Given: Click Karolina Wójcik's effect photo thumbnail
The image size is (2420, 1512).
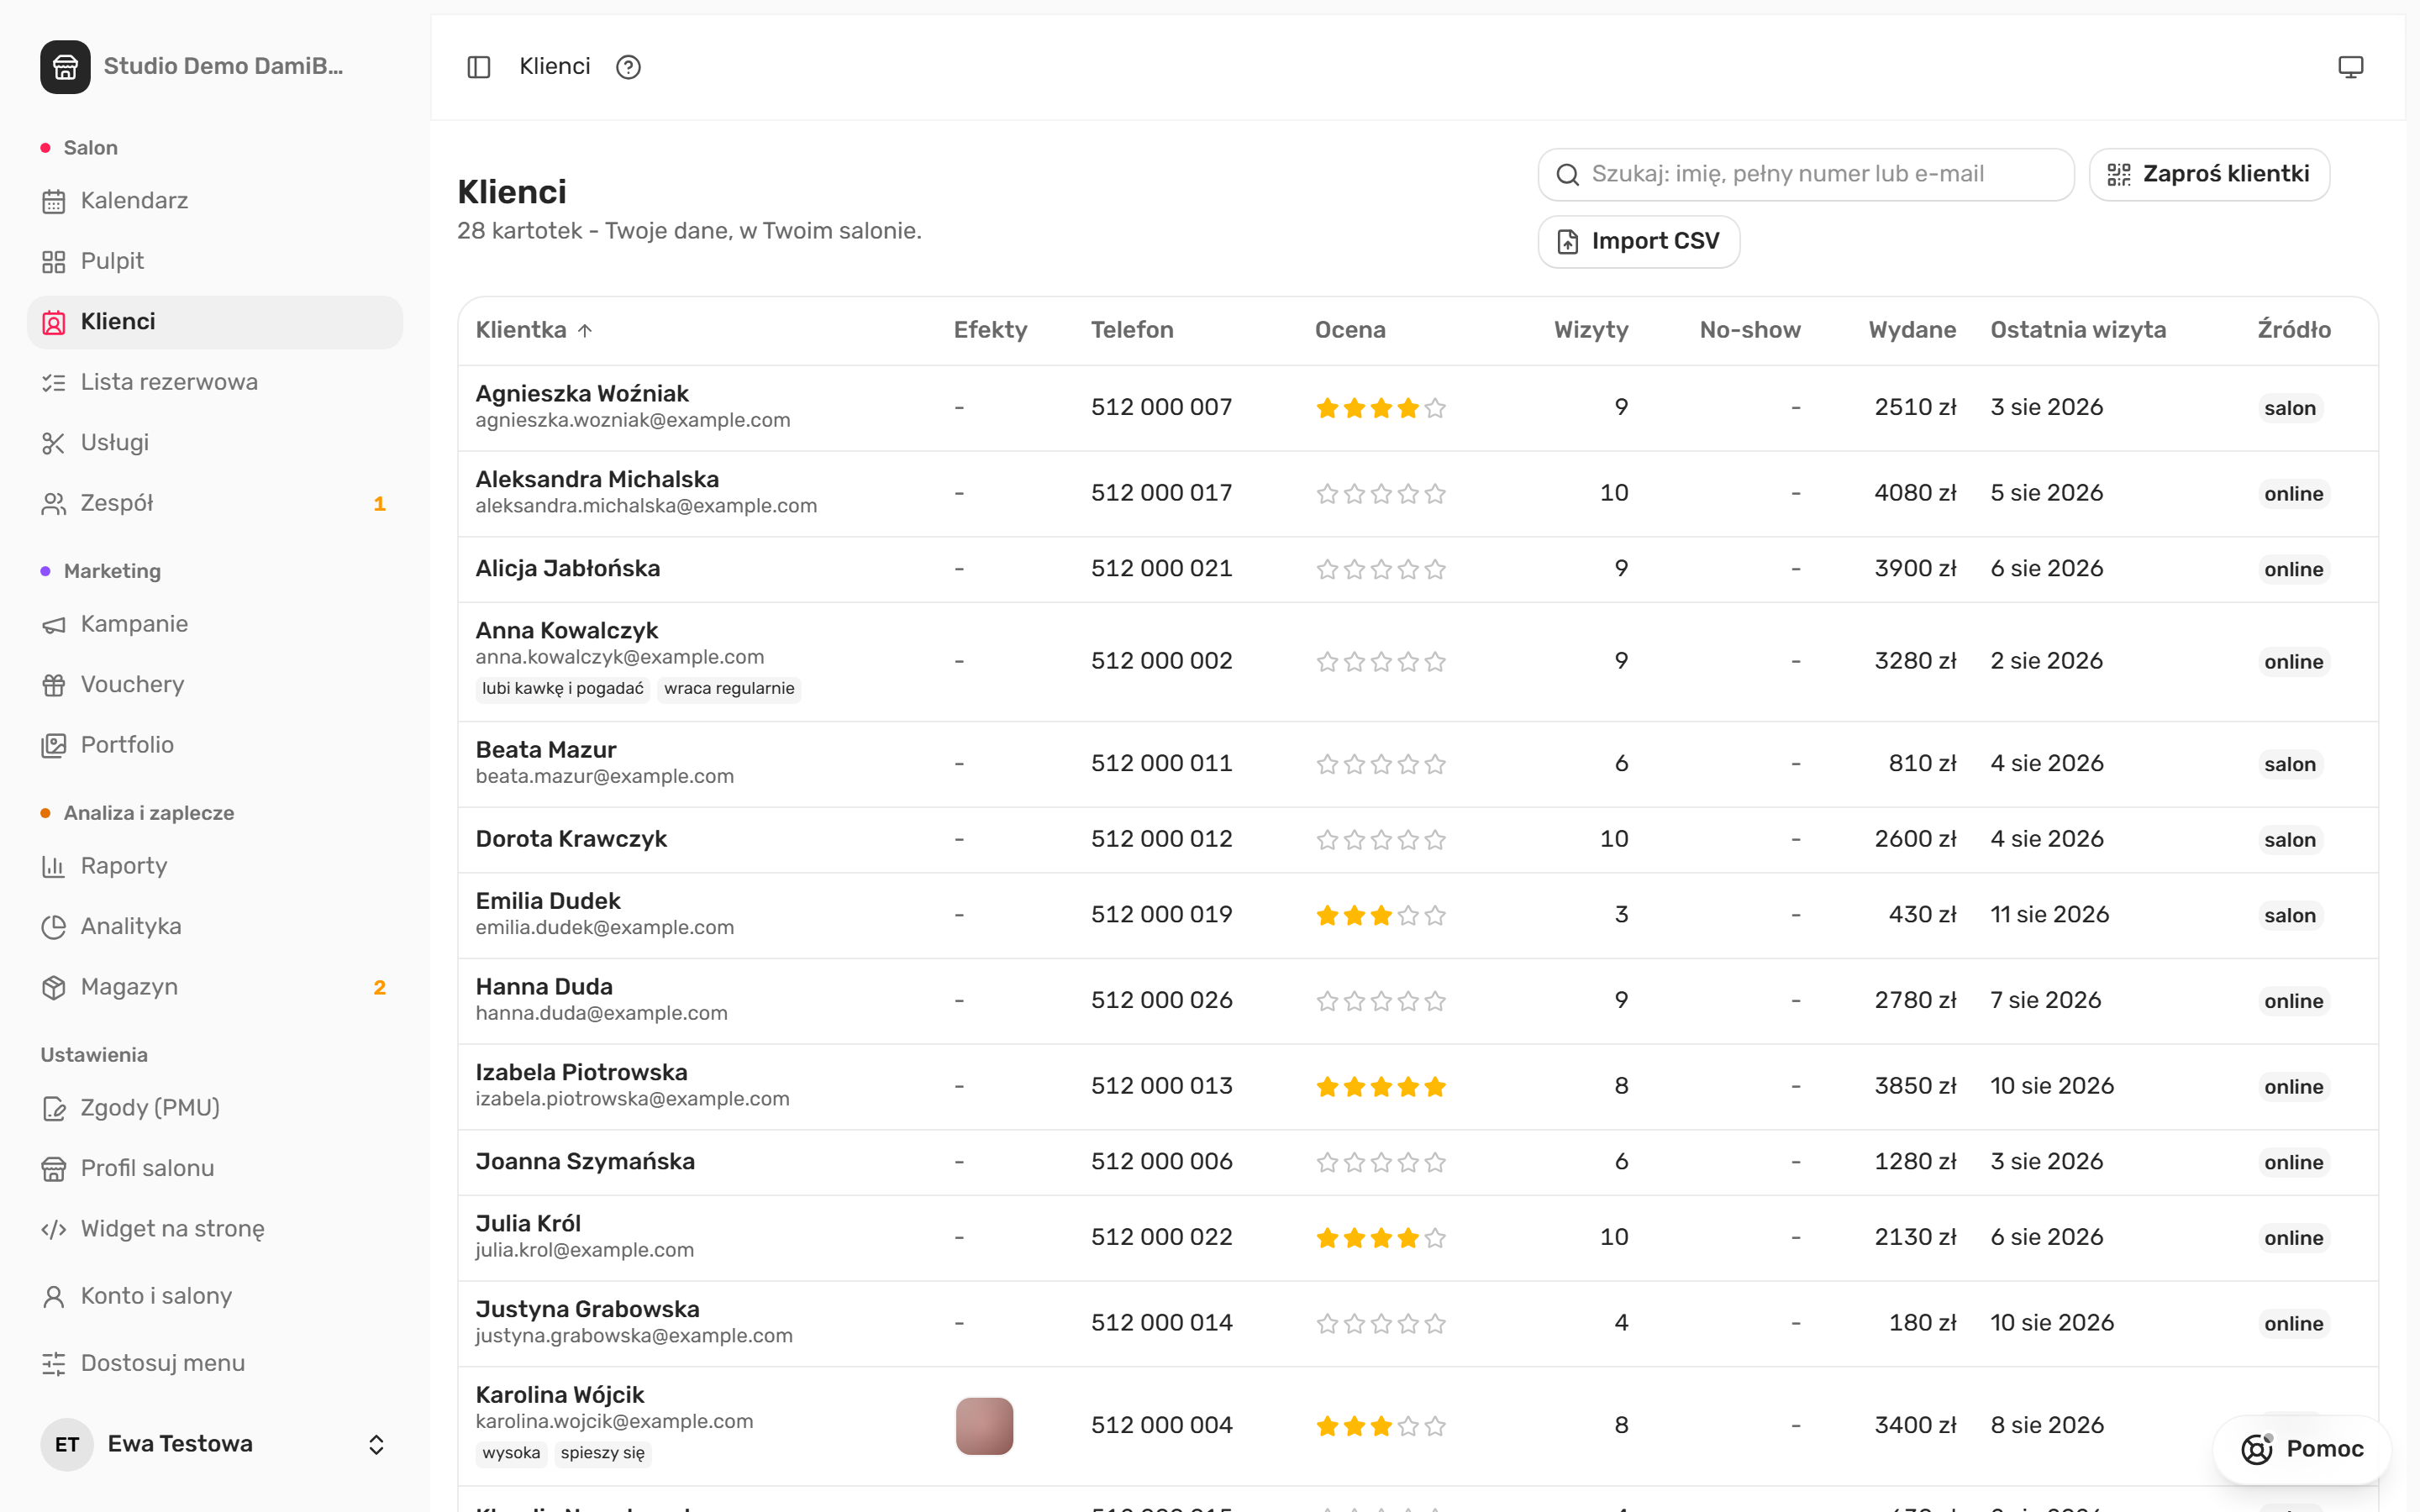Looking at the screenshot, I should point(984,1425).
